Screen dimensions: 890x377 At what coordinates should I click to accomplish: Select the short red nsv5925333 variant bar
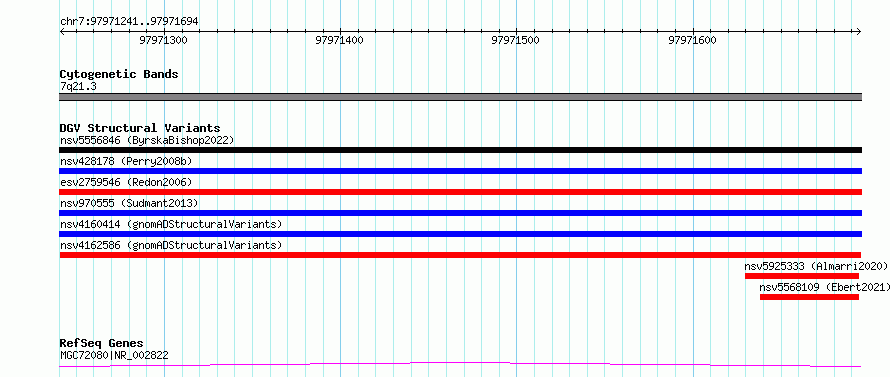tap(802, 276)
